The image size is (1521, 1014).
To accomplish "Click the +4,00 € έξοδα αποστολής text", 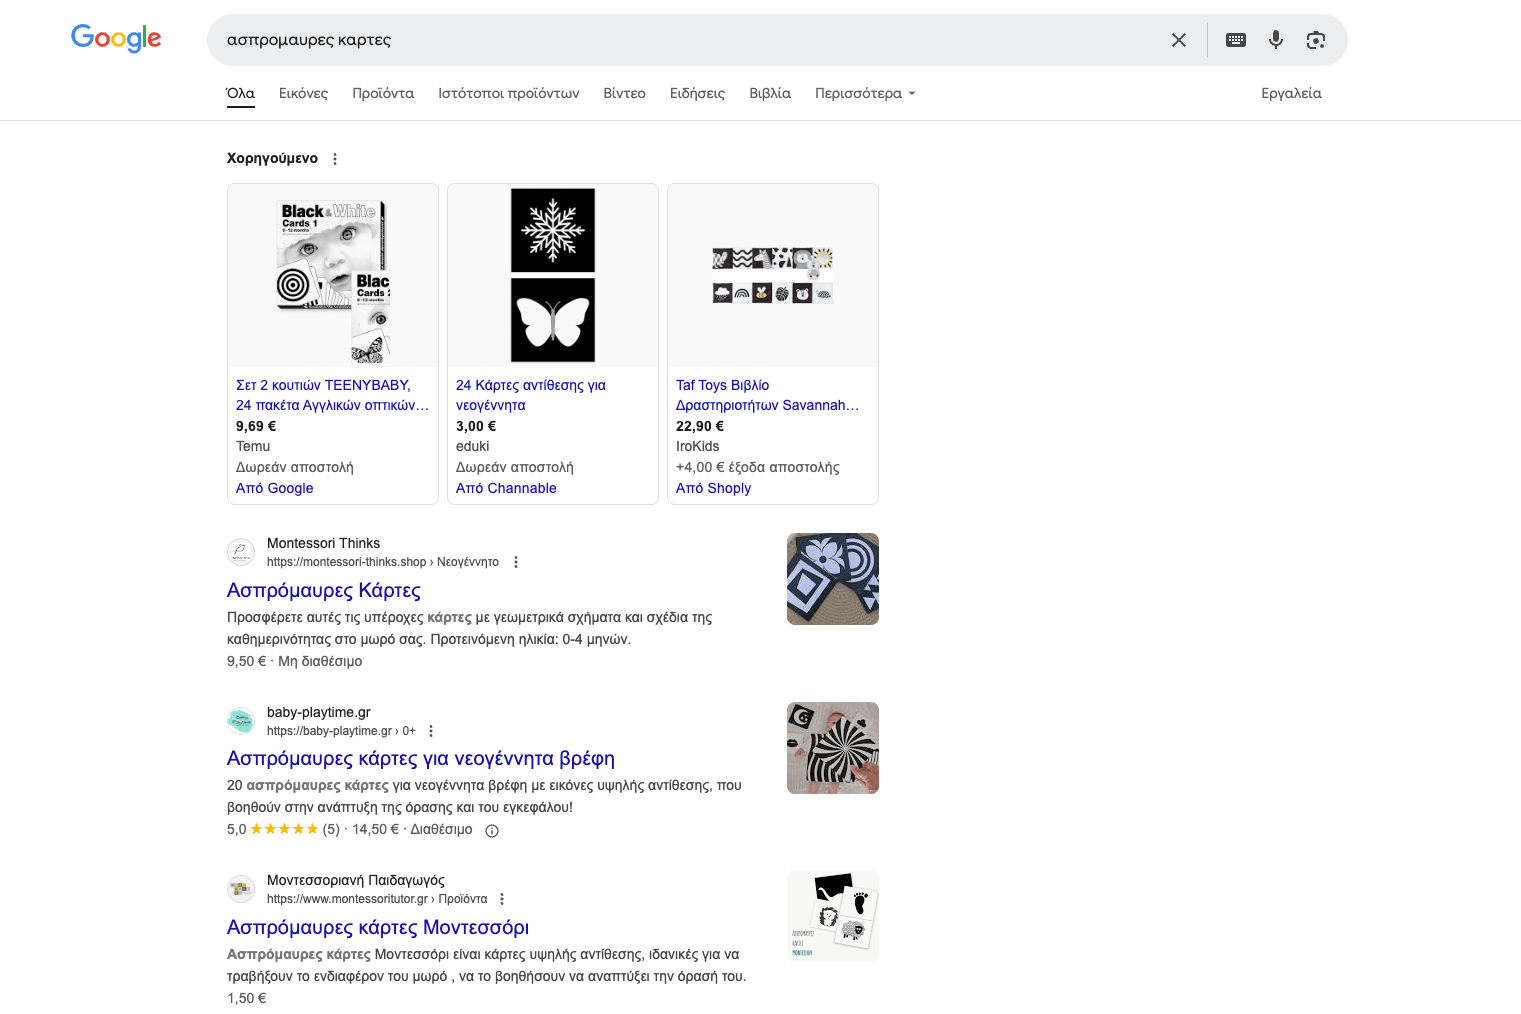I will point(758,467).
